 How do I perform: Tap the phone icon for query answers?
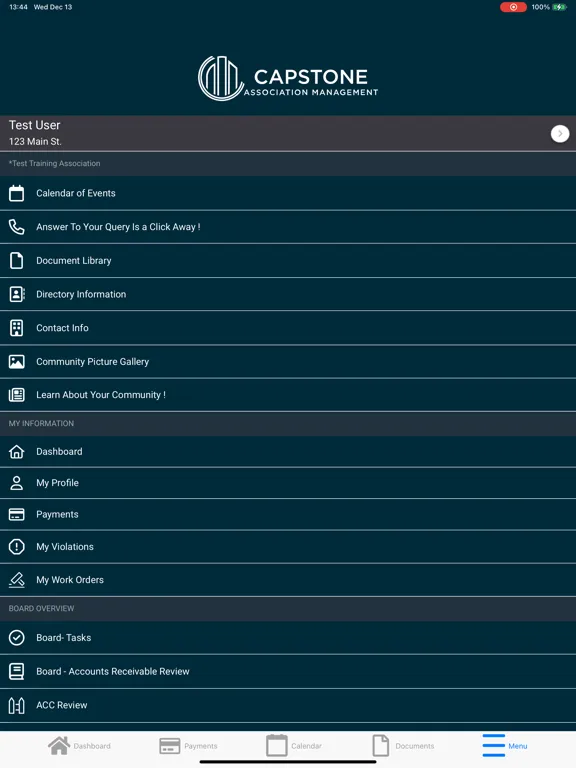pyautogui.click(x=17, y=227)
